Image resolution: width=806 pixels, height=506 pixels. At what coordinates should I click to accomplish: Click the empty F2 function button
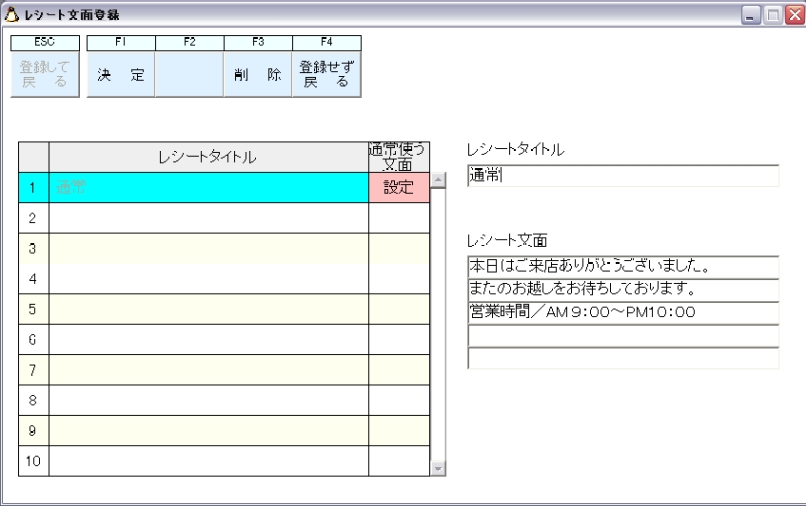189,74
